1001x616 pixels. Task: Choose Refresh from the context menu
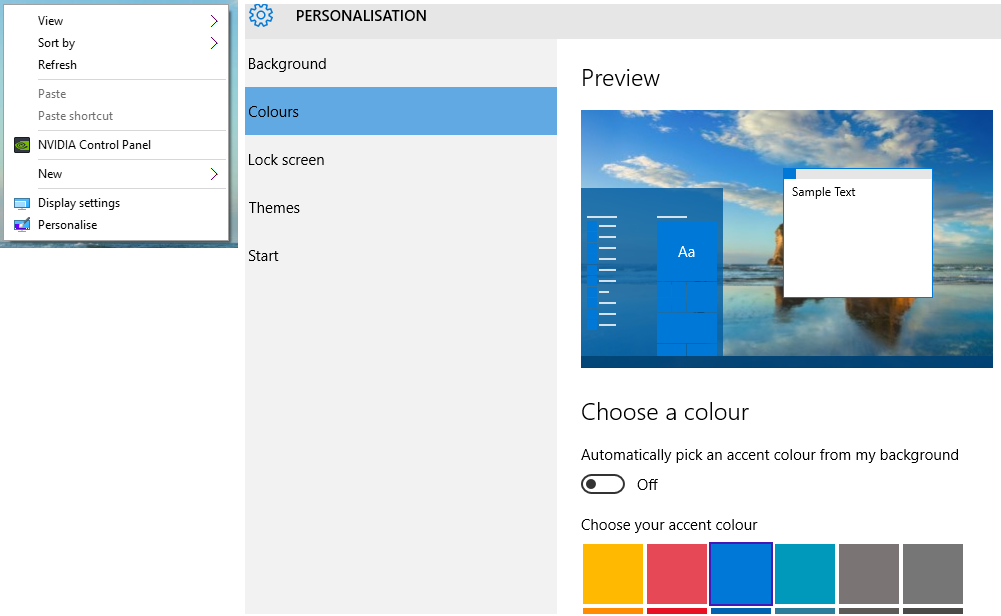tap(57, 65)
